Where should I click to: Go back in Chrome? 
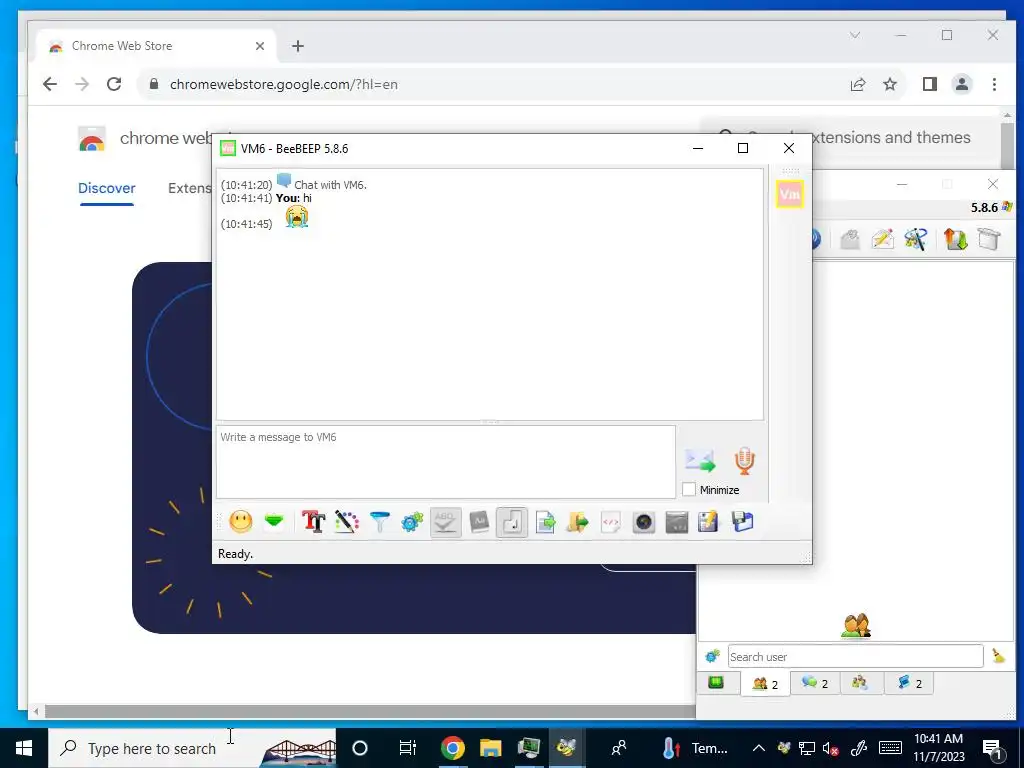click(50, 84)
